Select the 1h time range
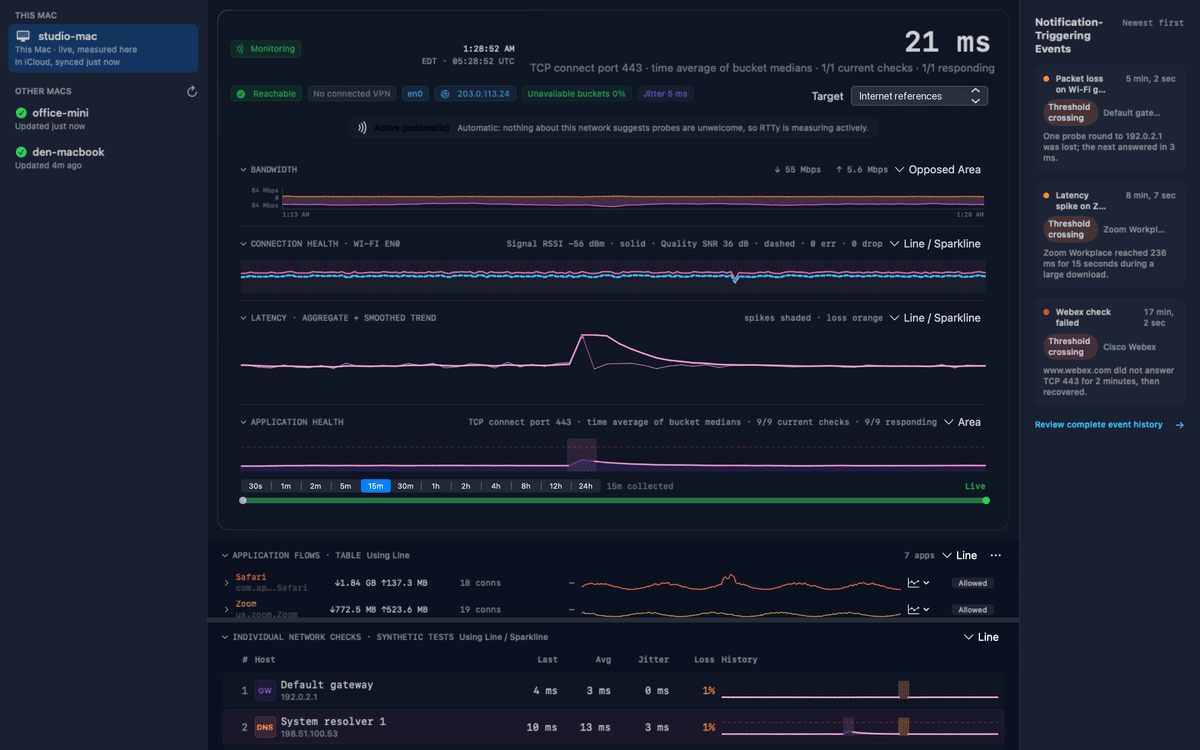 [435, 486]
